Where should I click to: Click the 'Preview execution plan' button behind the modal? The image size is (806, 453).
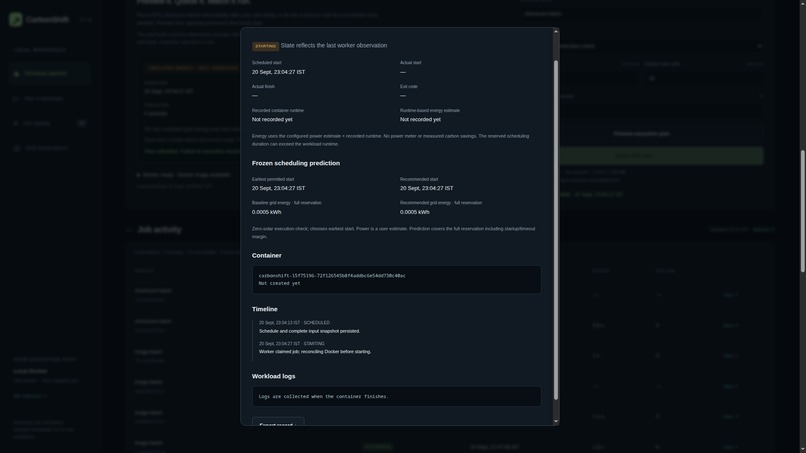[641, 134]
